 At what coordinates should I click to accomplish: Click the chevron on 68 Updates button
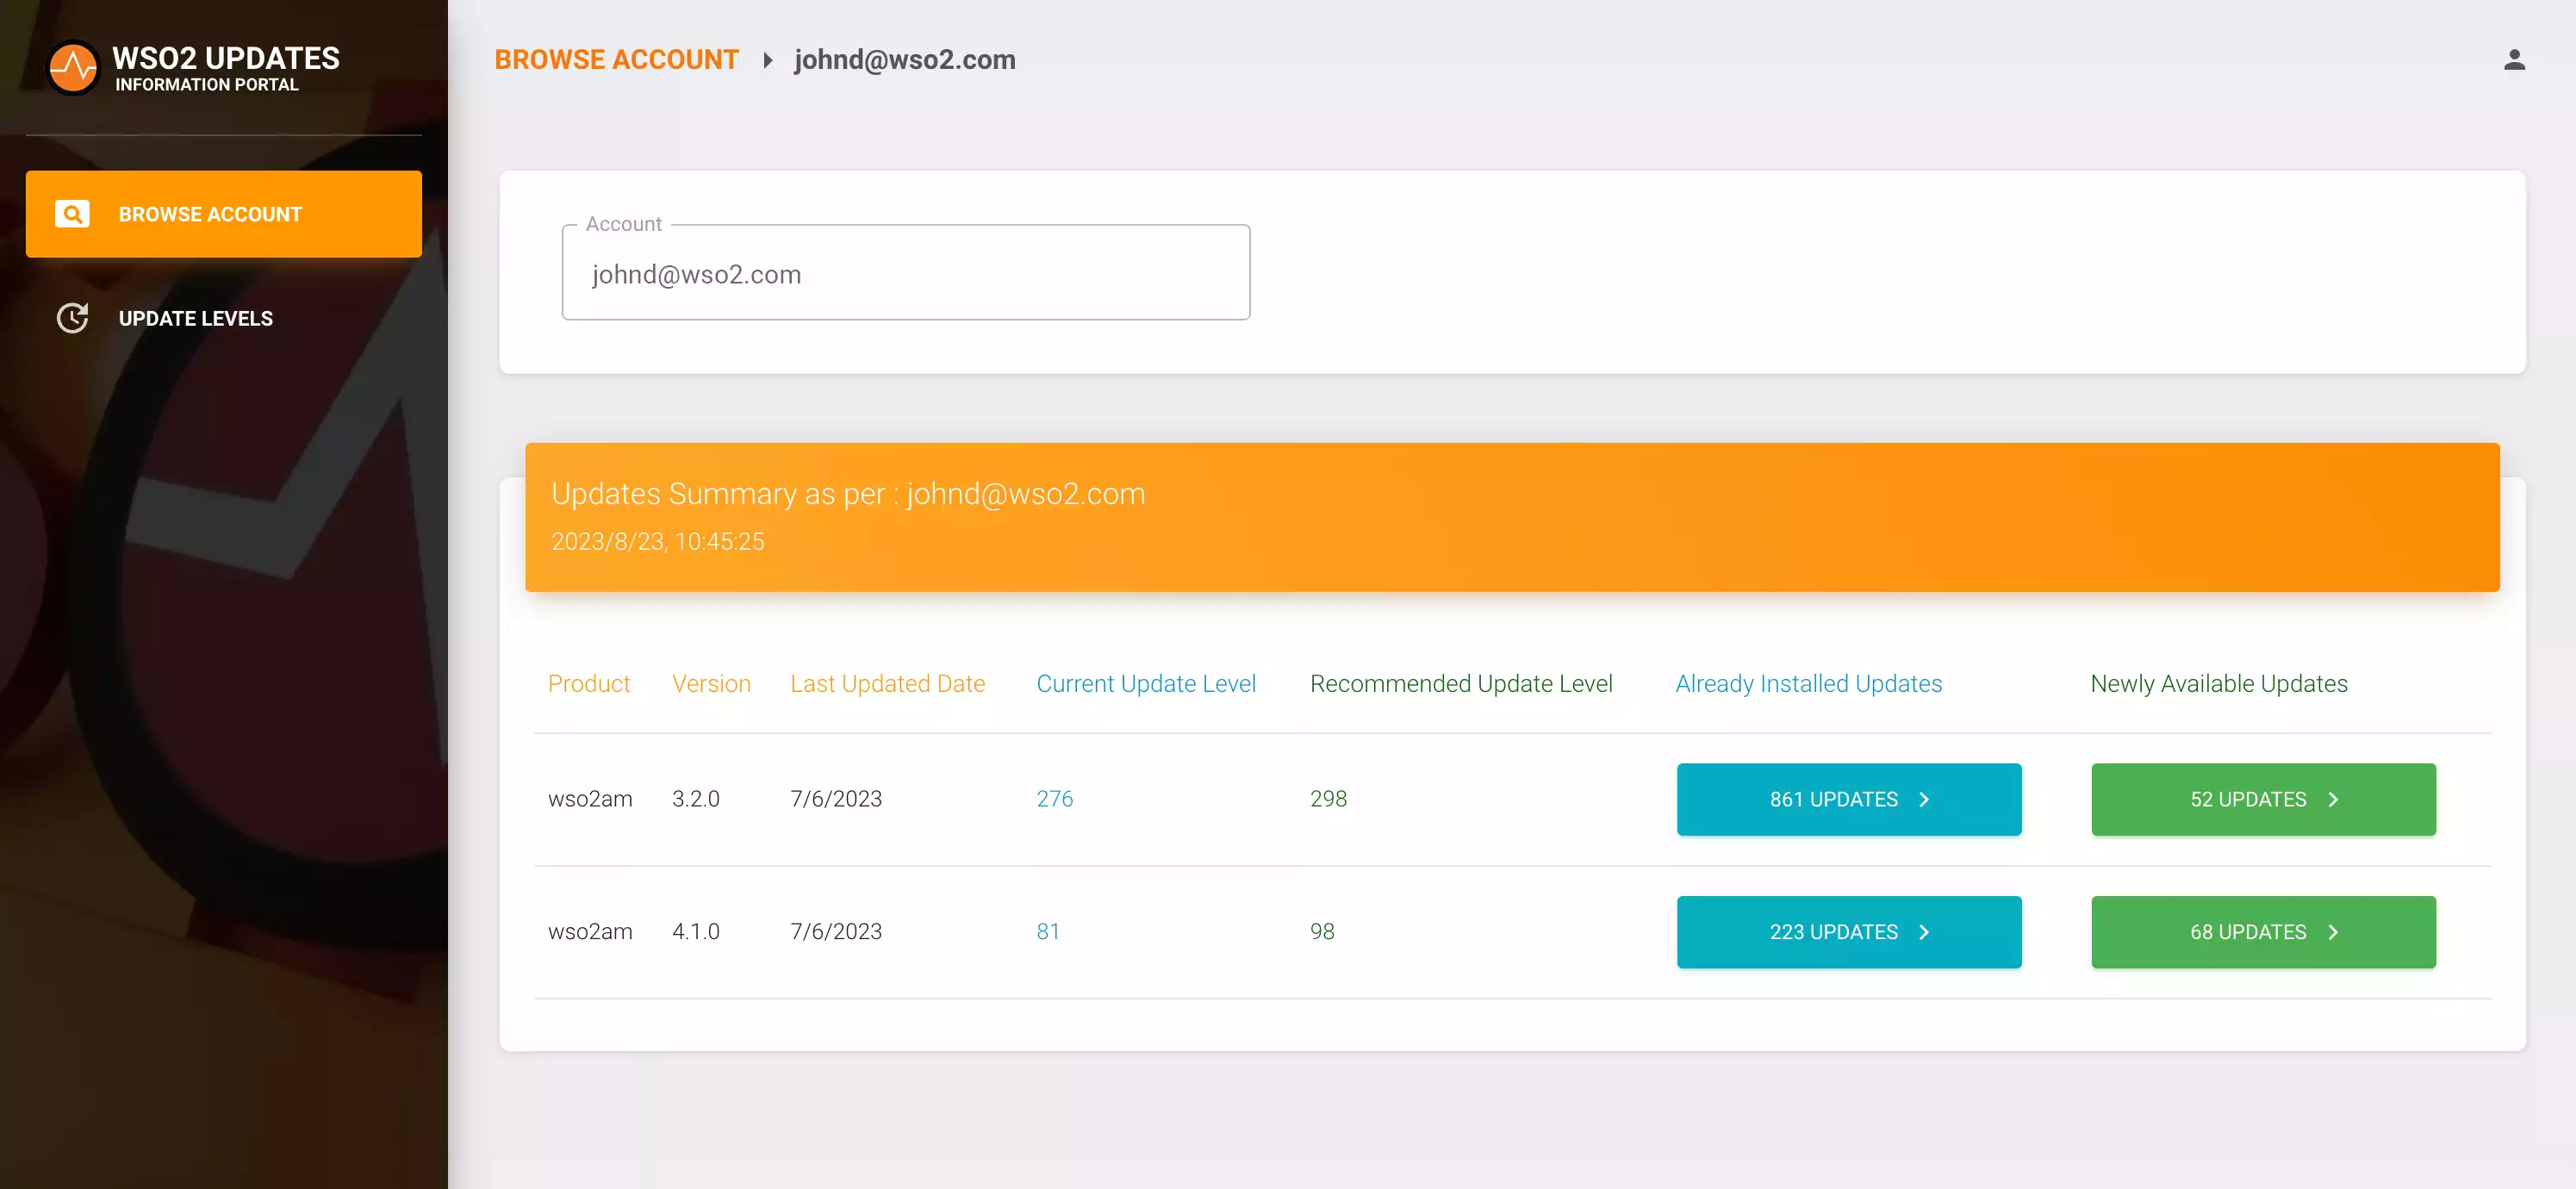coord(2333,932)
